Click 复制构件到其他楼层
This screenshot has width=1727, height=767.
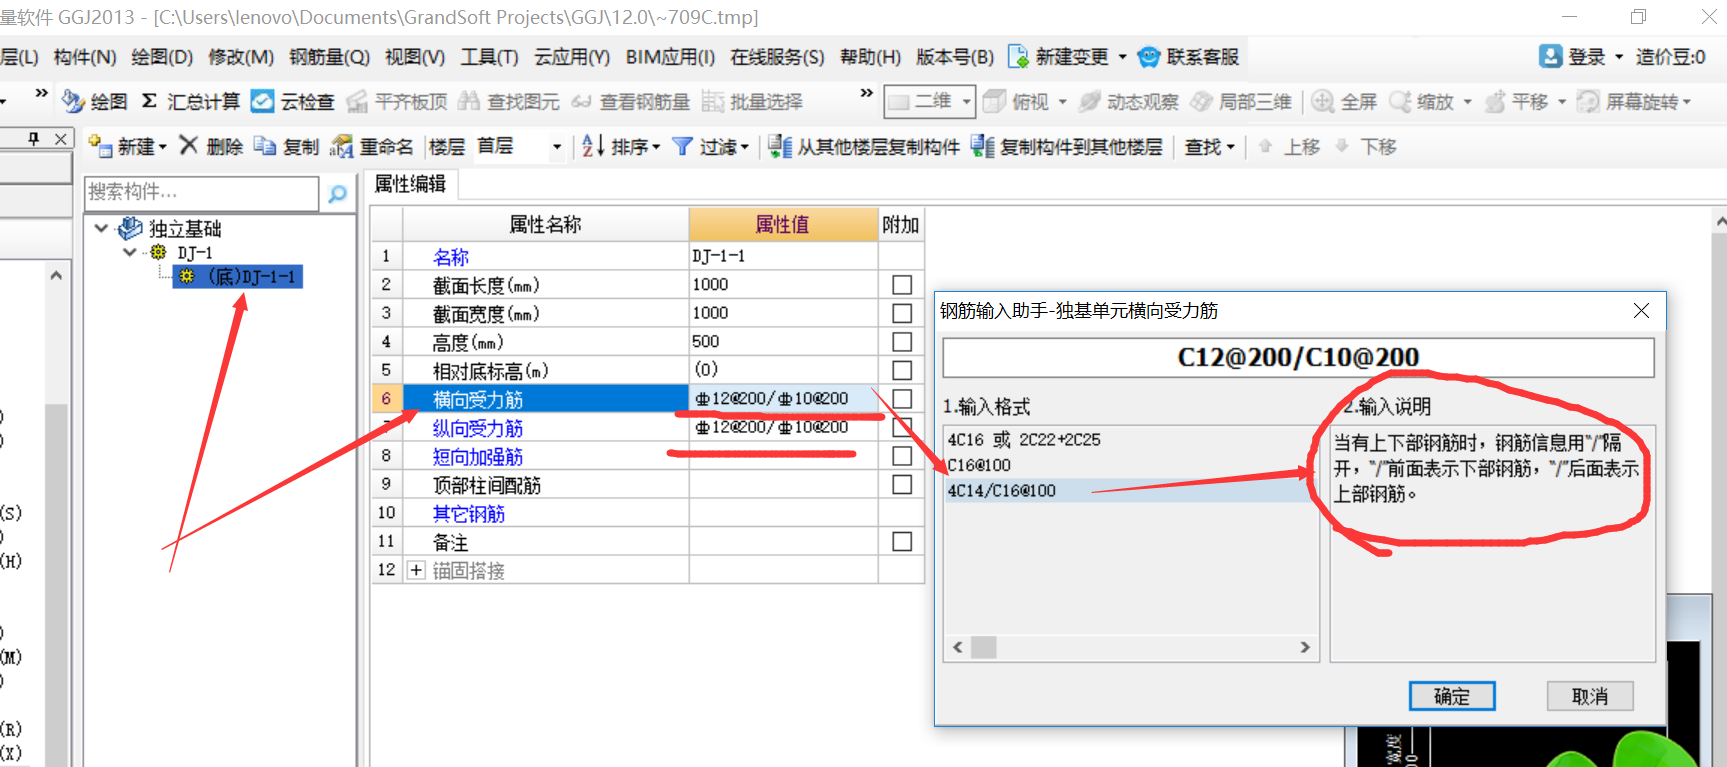[1066, 147]
